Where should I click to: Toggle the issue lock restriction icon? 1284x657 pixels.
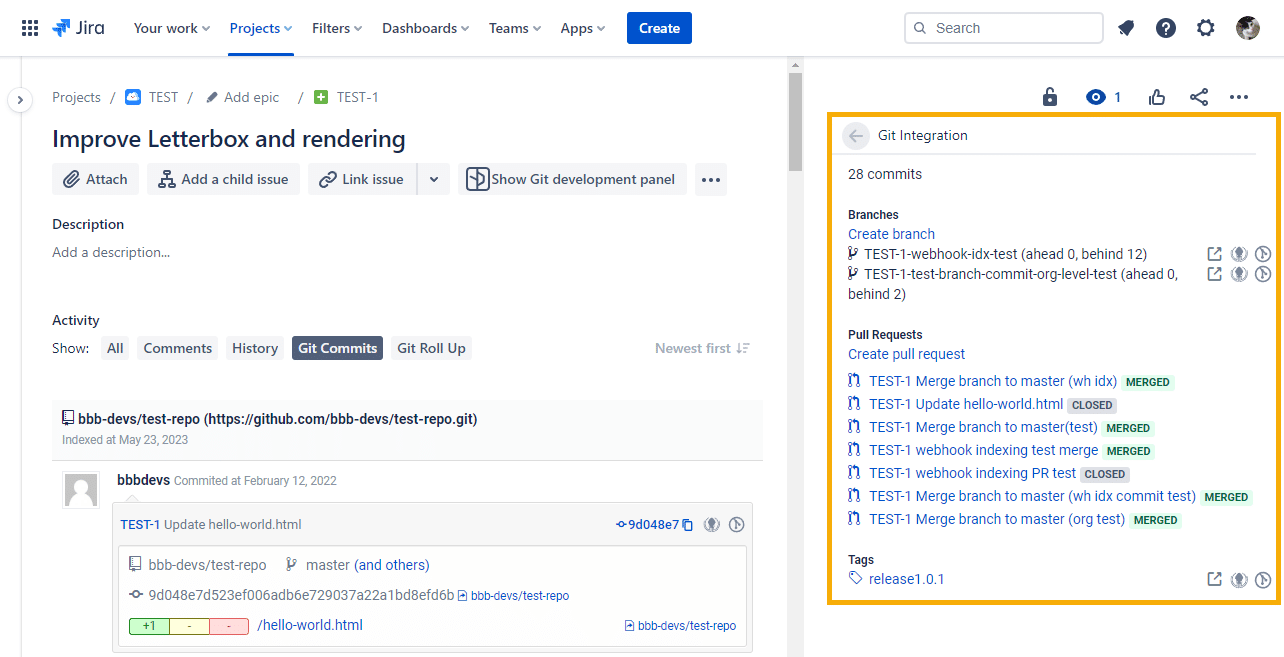(1049, 97)
